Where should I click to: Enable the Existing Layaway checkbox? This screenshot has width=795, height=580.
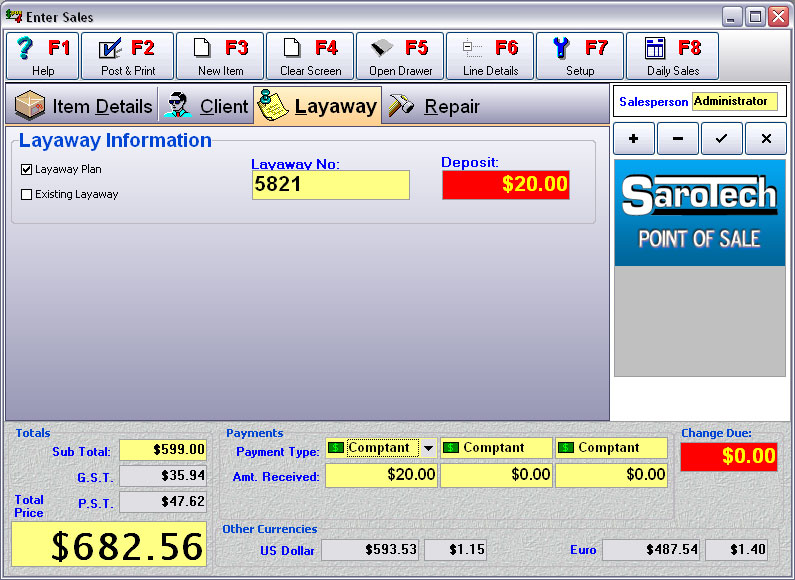tap(27, 195)
